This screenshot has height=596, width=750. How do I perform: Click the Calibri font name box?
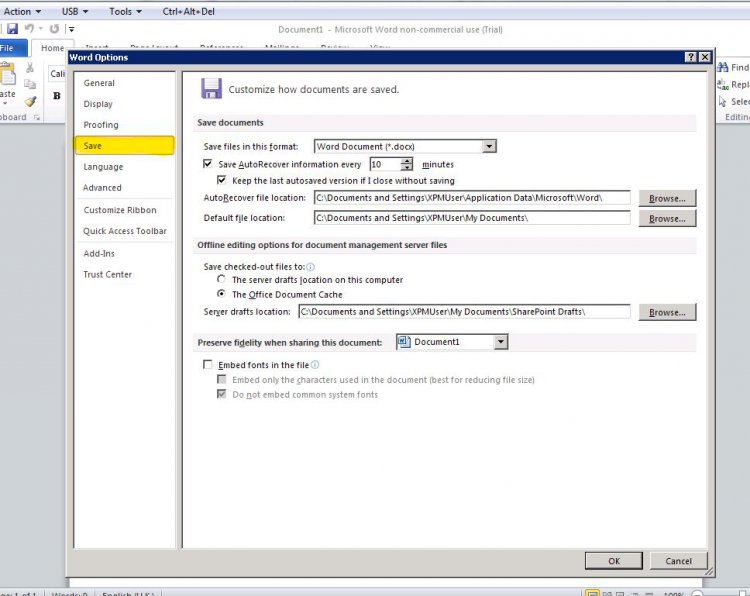(x=57, y=74)
